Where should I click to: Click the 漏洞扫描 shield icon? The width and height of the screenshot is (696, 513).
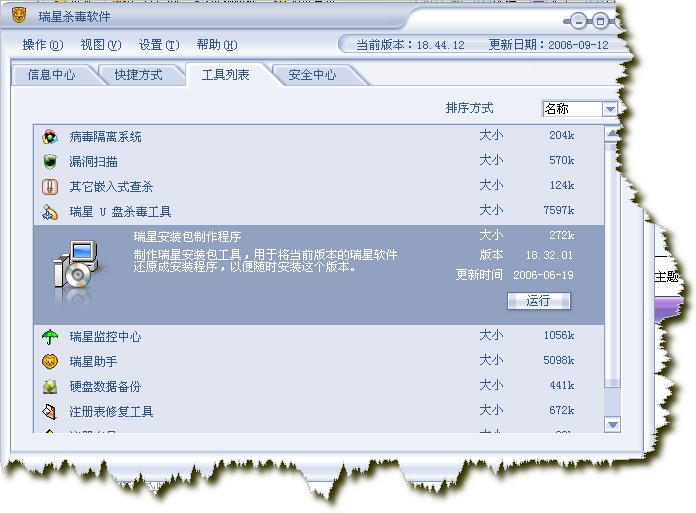pyautogui.click(x=50, y=162)
